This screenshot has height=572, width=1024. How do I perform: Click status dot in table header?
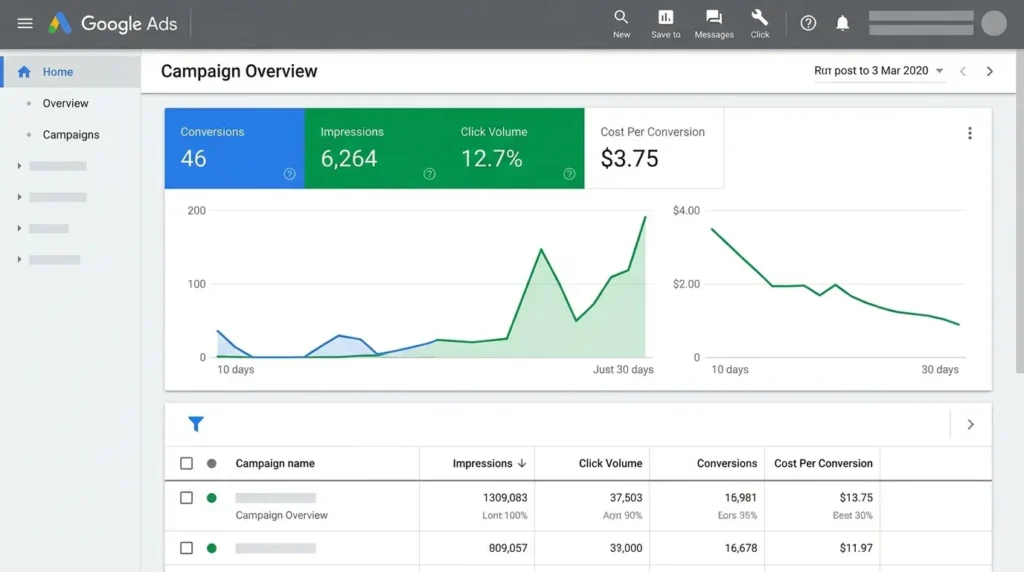pos(212,464)
